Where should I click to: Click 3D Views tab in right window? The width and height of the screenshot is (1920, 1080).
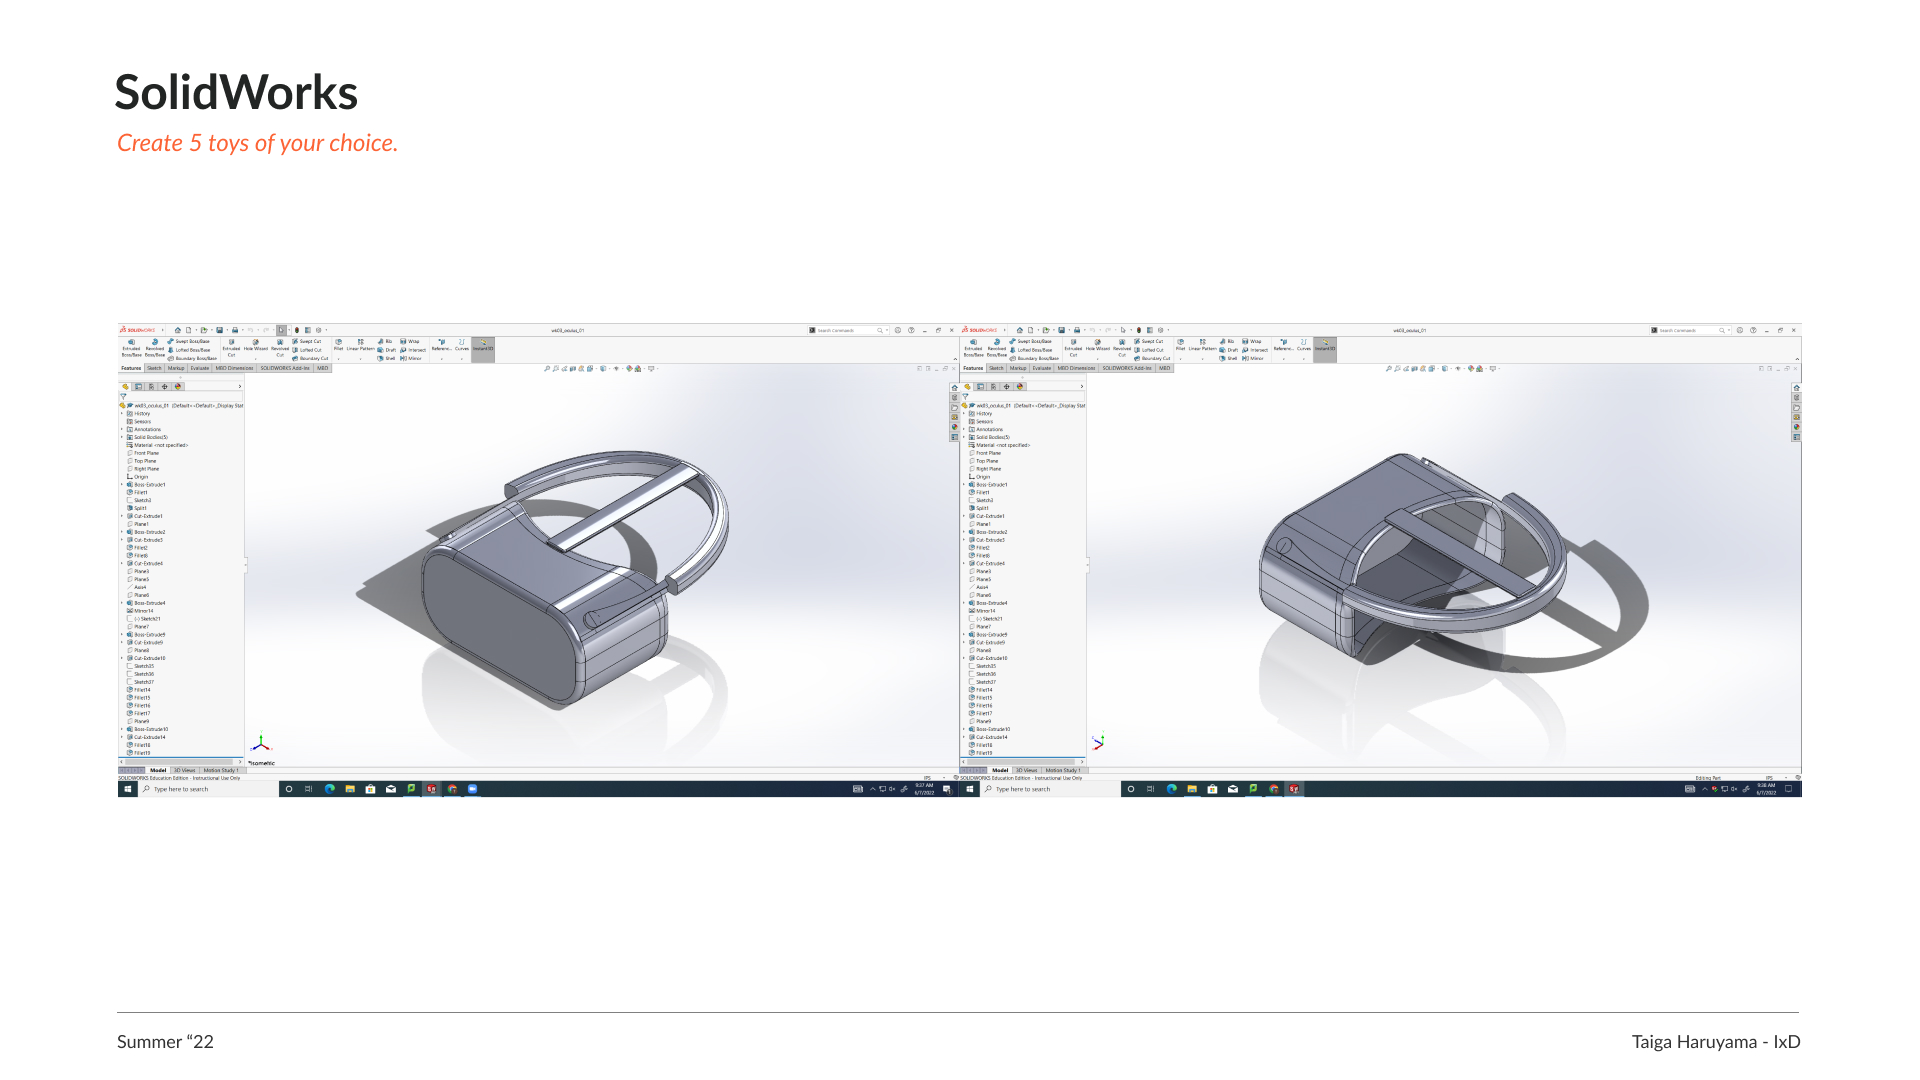(x=1026, y=770)
